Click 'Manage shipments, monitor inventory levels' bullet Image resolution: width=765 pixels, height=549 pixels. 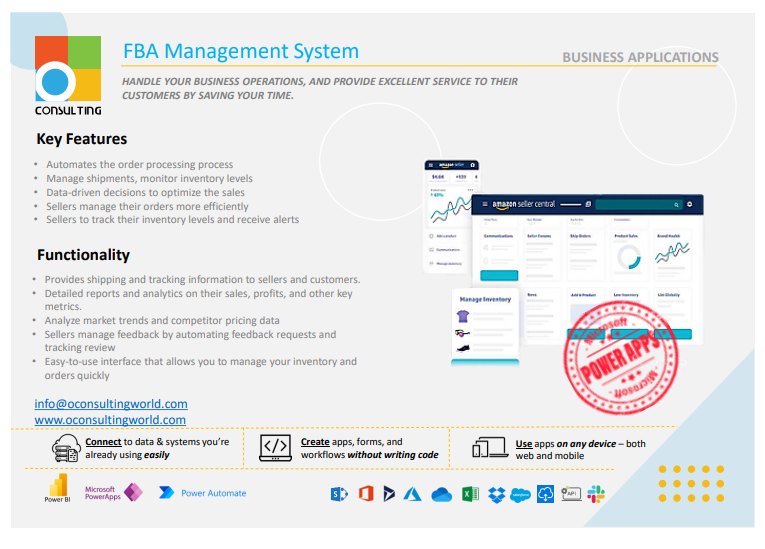click(x=149, y=179)
